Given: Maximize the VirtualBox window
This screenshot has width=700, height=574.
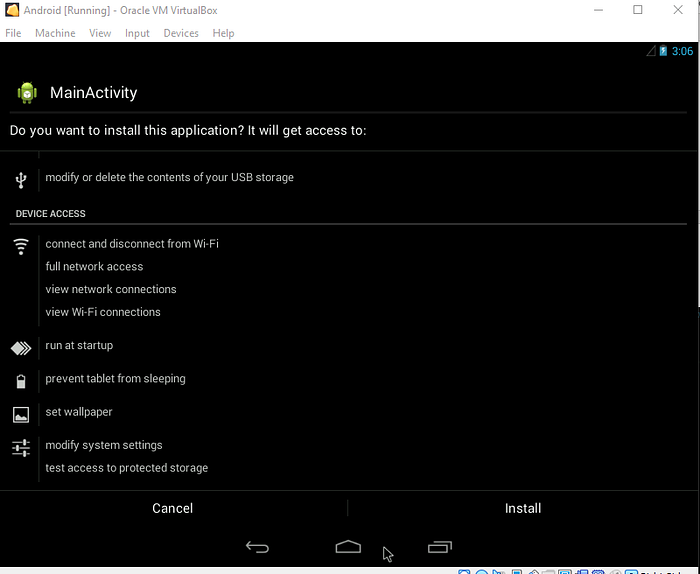Looking at the screenshot, I should 638,10.
